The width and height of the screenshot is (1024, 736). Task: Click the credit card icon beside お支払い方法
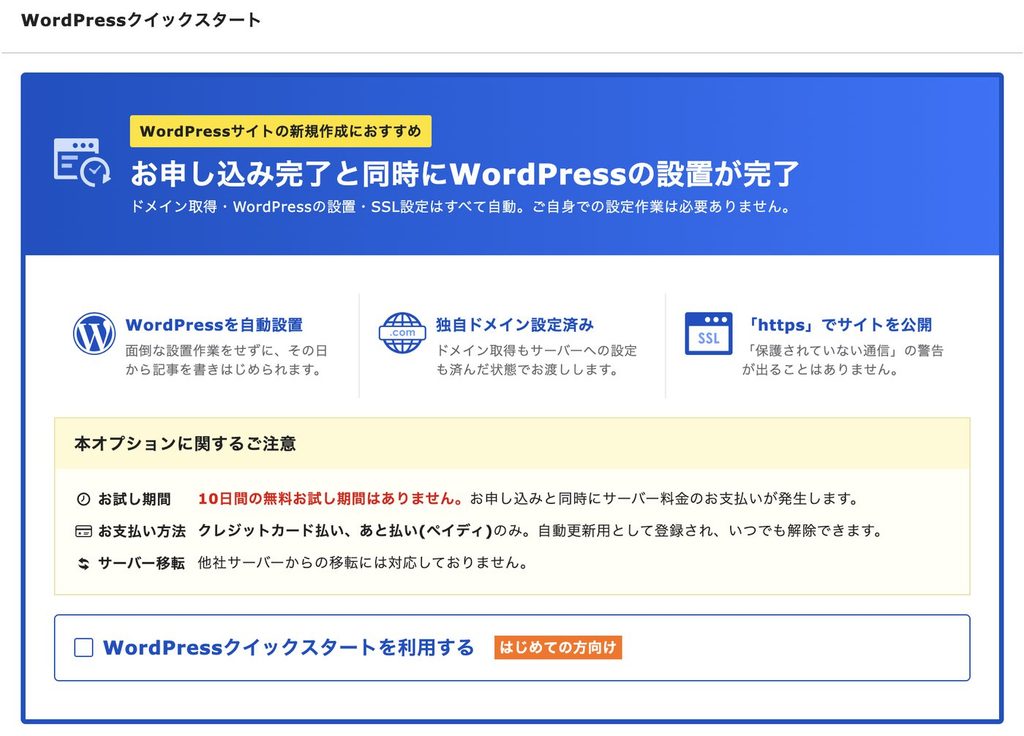point(83,532)
